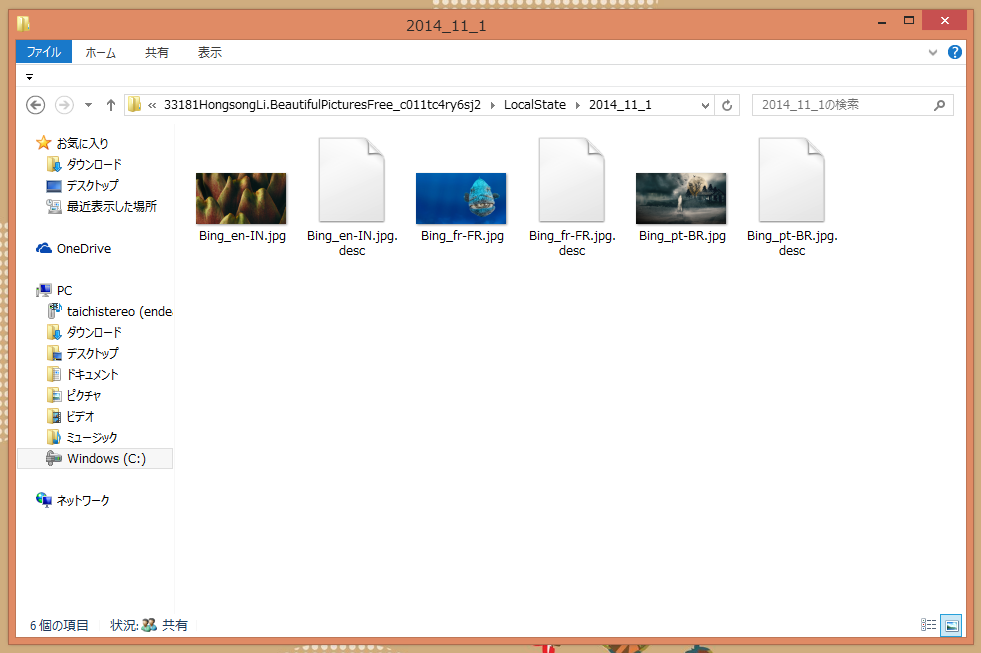
Task: Refresh the folder view
Action: pyautogui.click(x=727, y=105)
